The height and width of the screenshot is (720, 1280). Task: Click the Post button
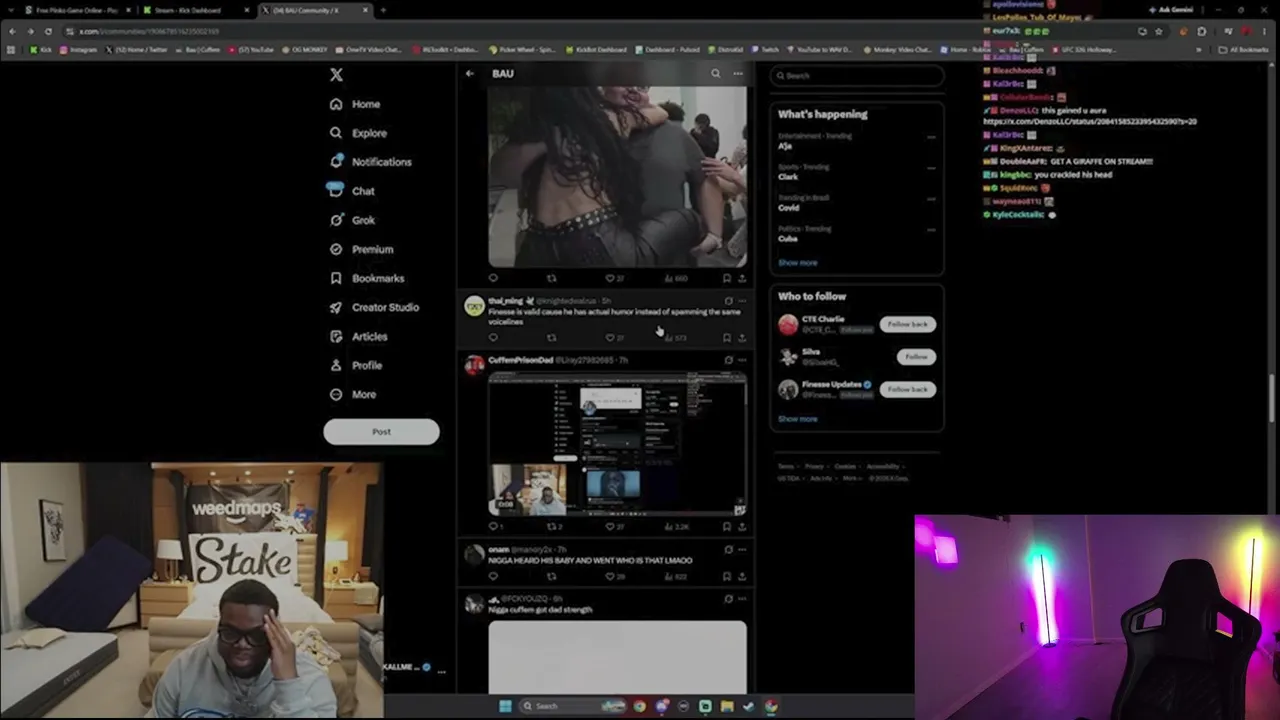[381, 432]
